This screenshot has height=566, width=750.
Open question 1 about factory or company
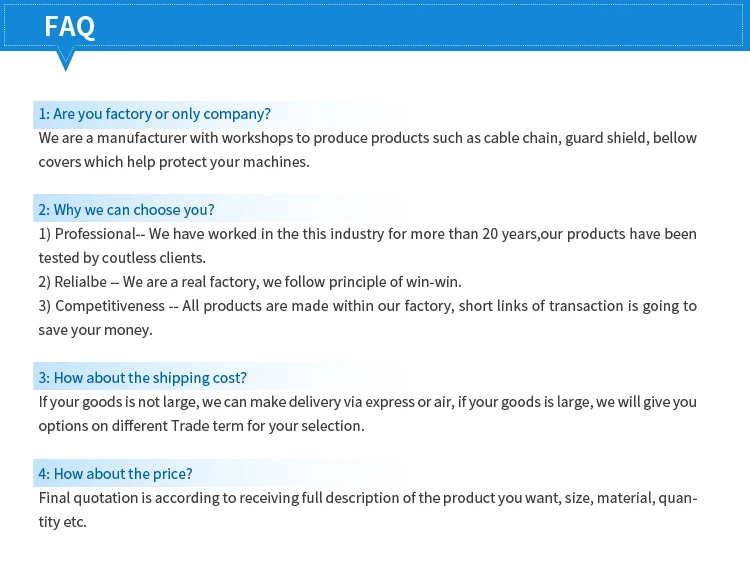154,114
